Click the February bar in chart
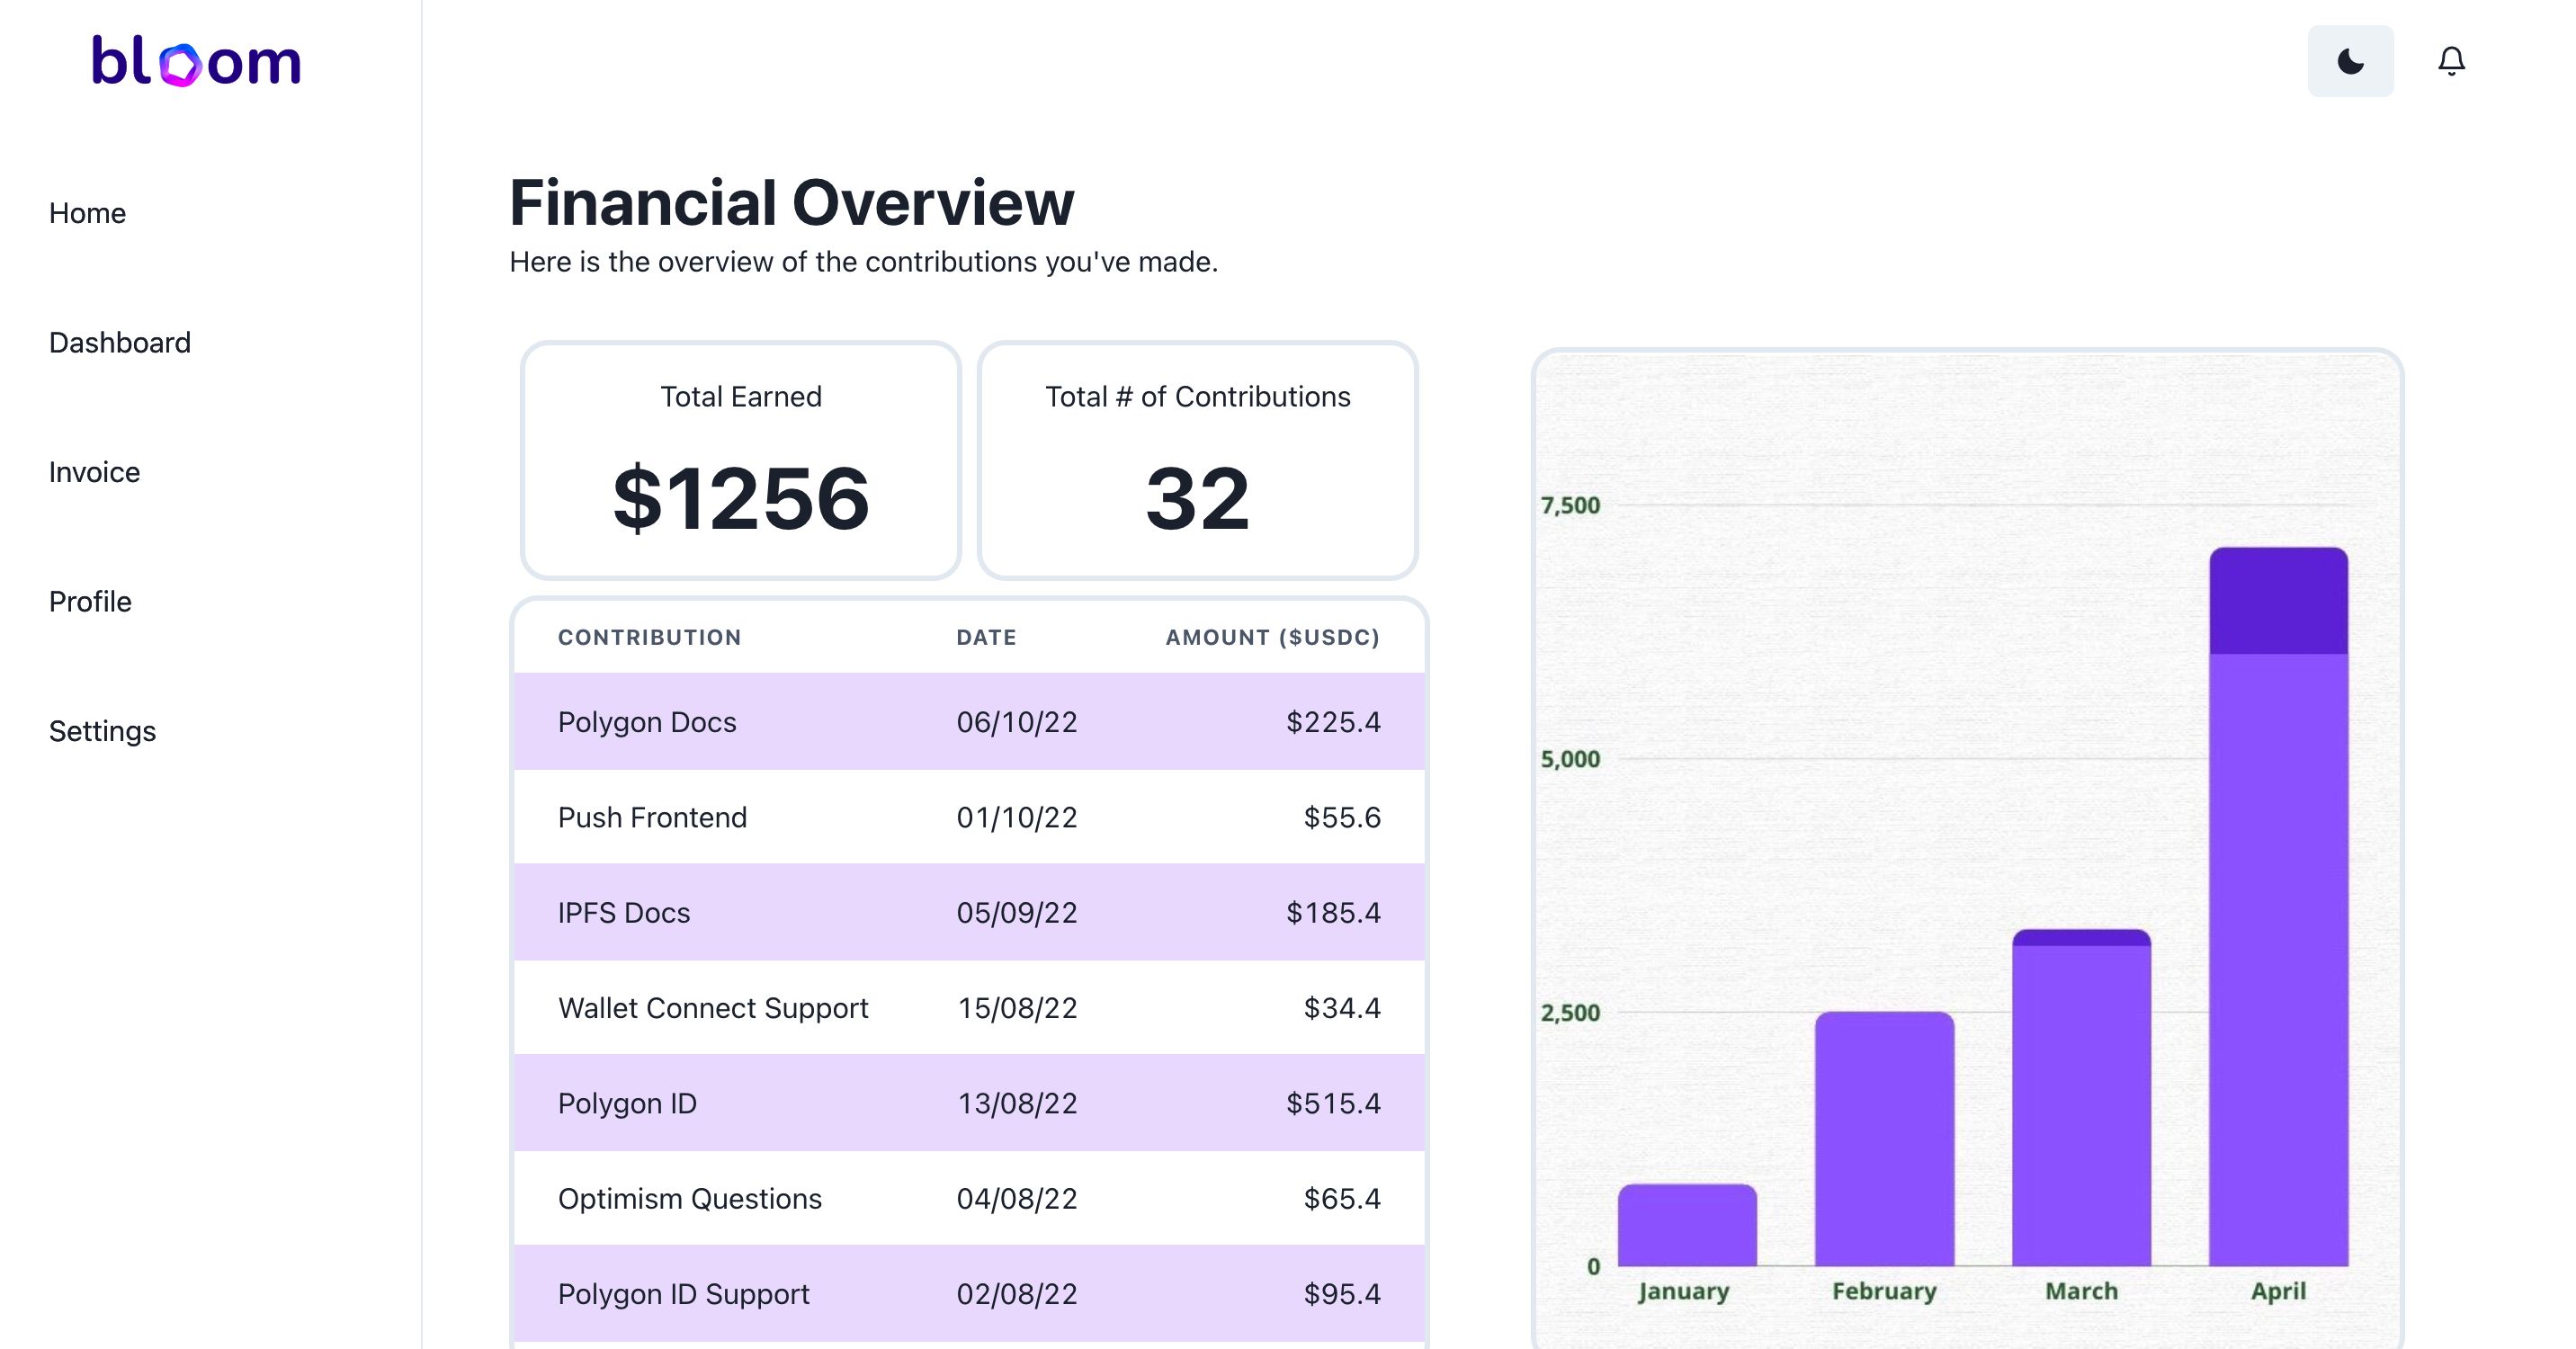Image resolution: width=2576 pixels, height=1349 pixels. 1884,1139
